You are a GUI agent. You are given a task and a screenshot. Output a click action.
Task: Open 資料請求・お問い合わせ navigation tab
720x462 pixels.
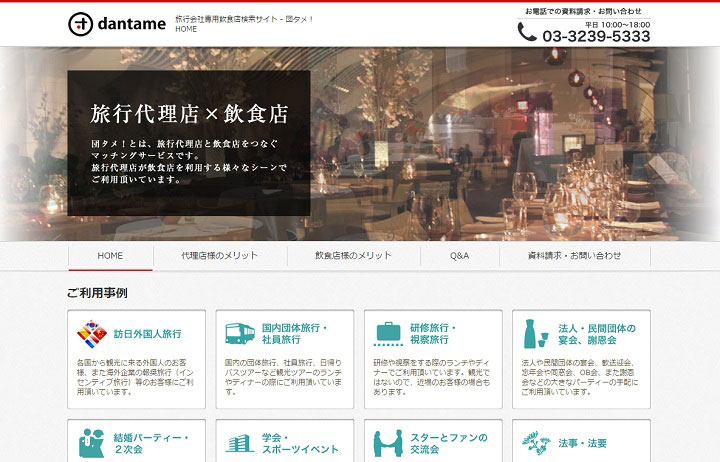pos(574,256)
